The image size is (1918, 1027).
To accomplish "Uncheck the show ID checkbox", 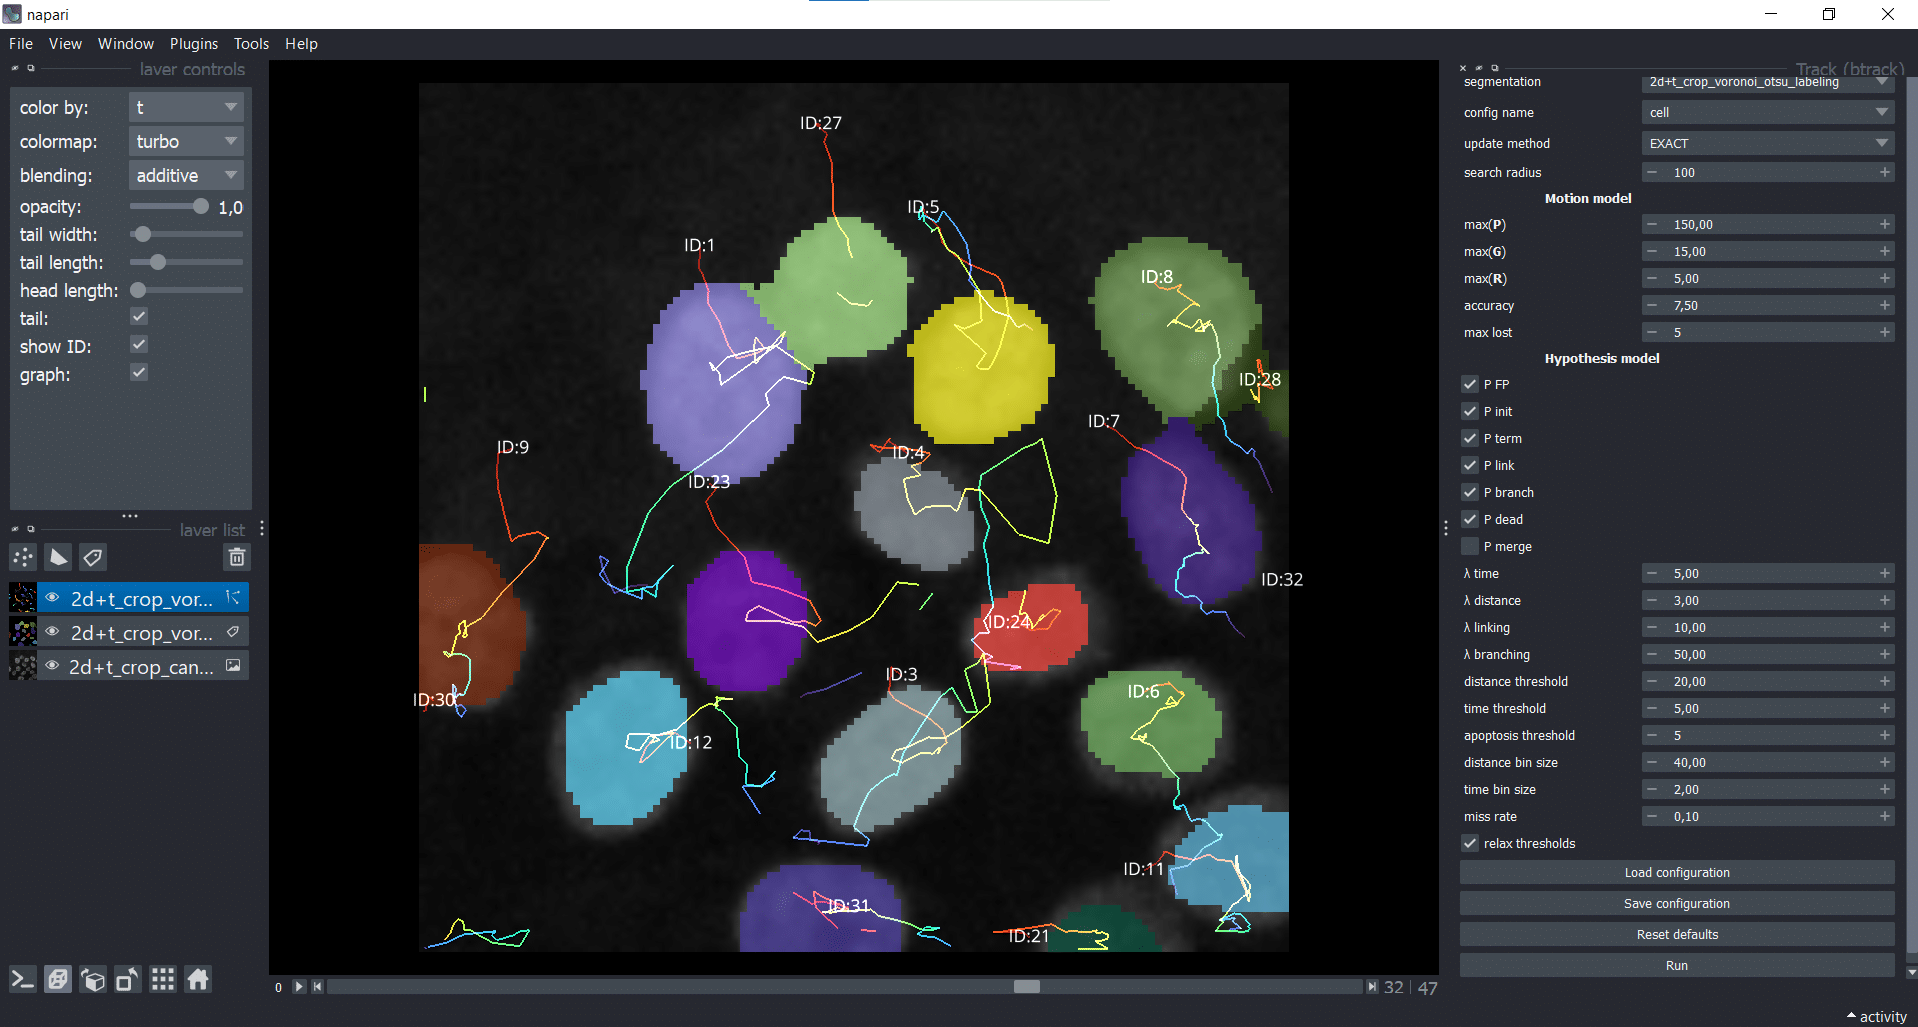I will click(139, 345).
